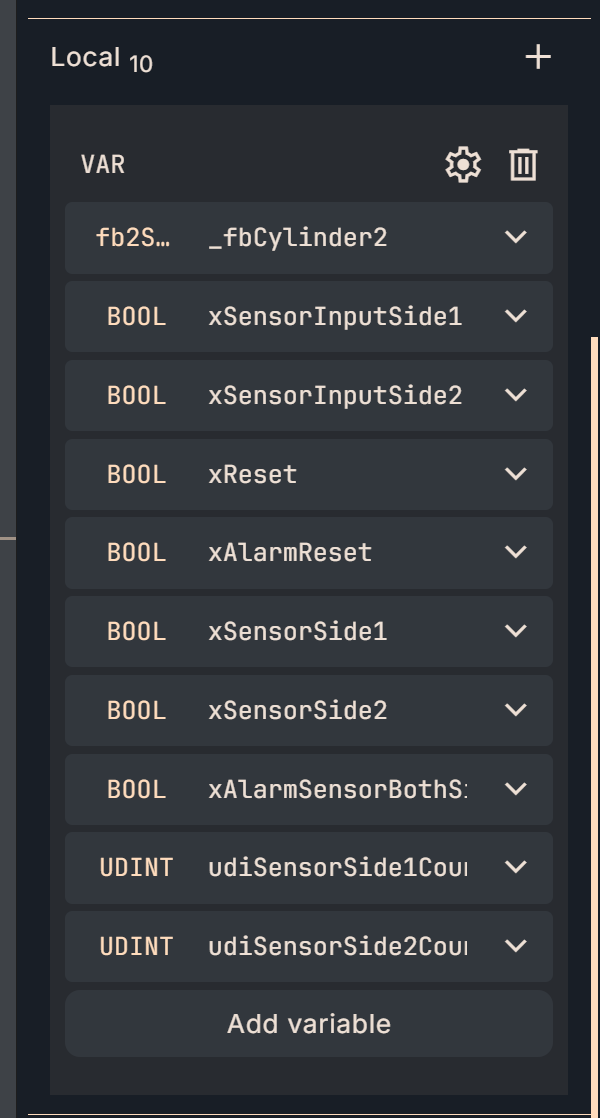Expand udiSensorSide2Count variable chevron

516,946
